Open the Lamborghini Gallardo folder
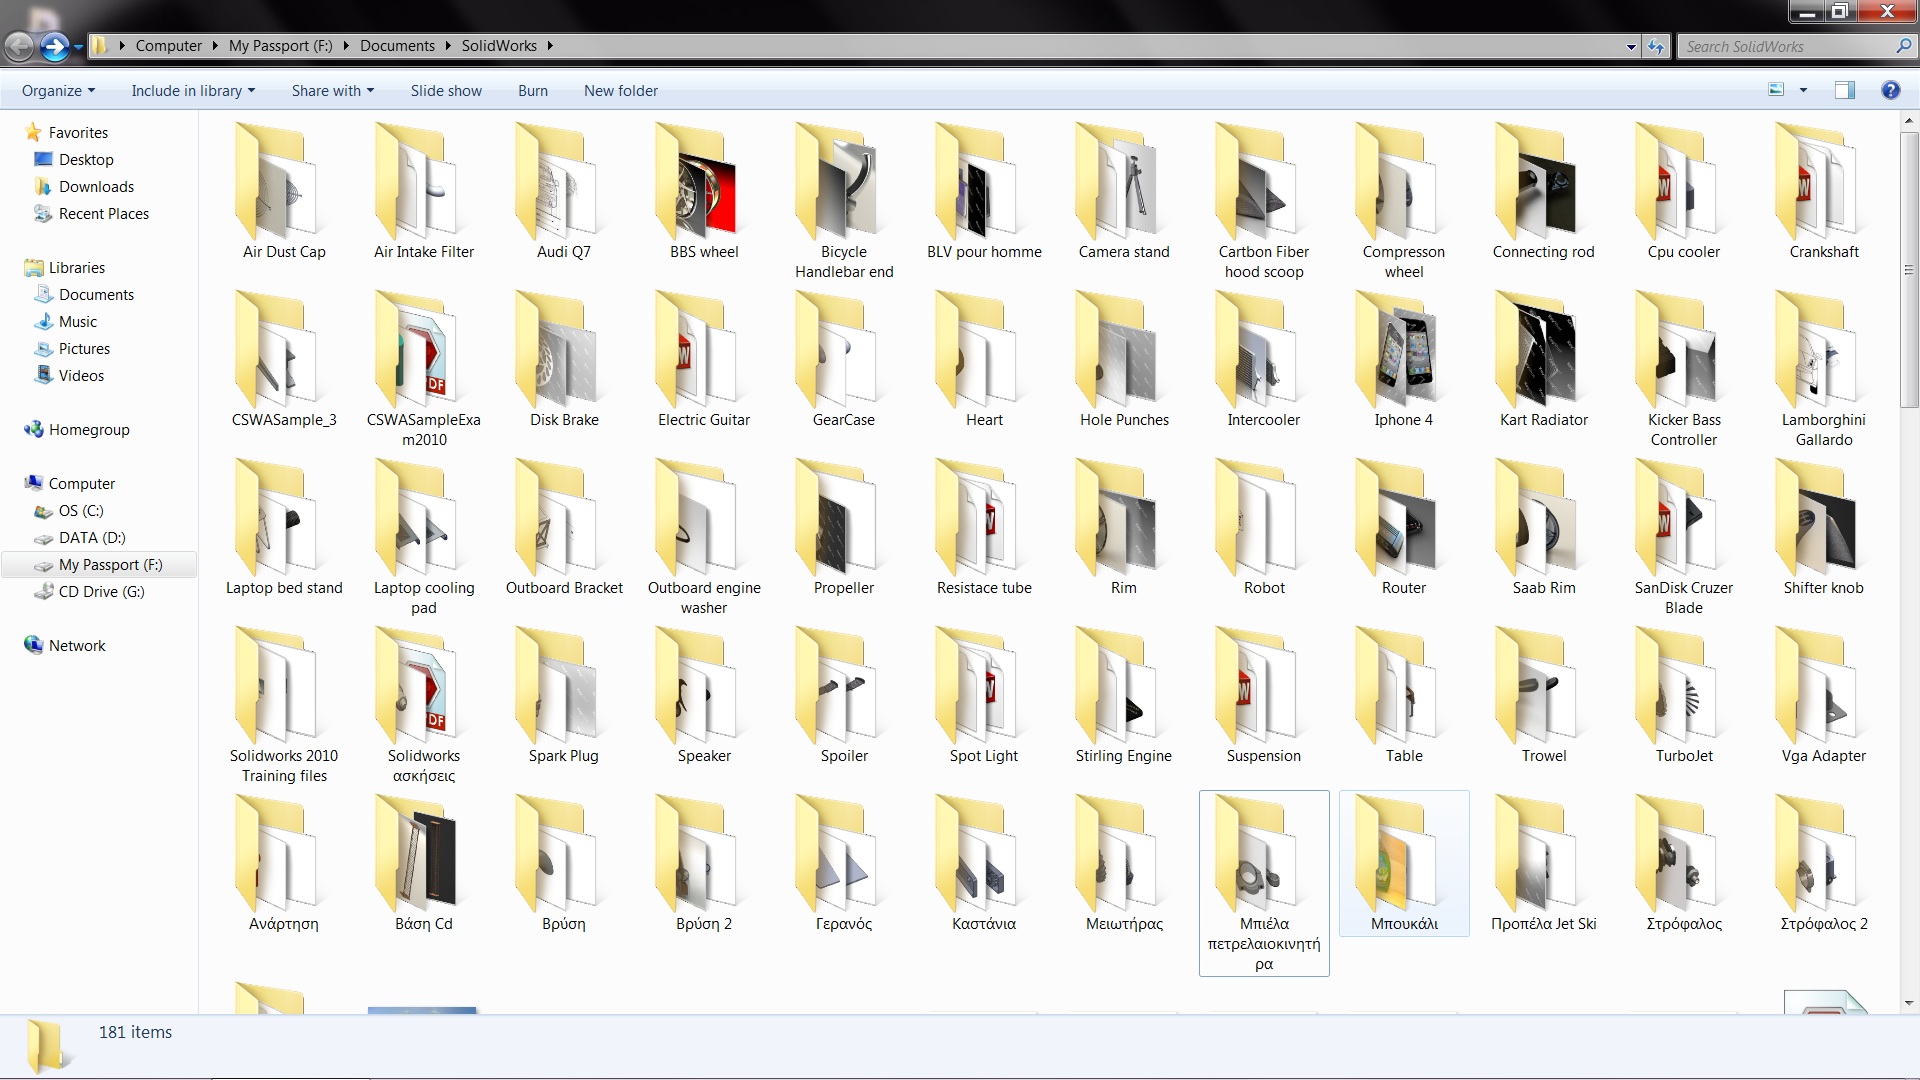 pos(1823,361)
